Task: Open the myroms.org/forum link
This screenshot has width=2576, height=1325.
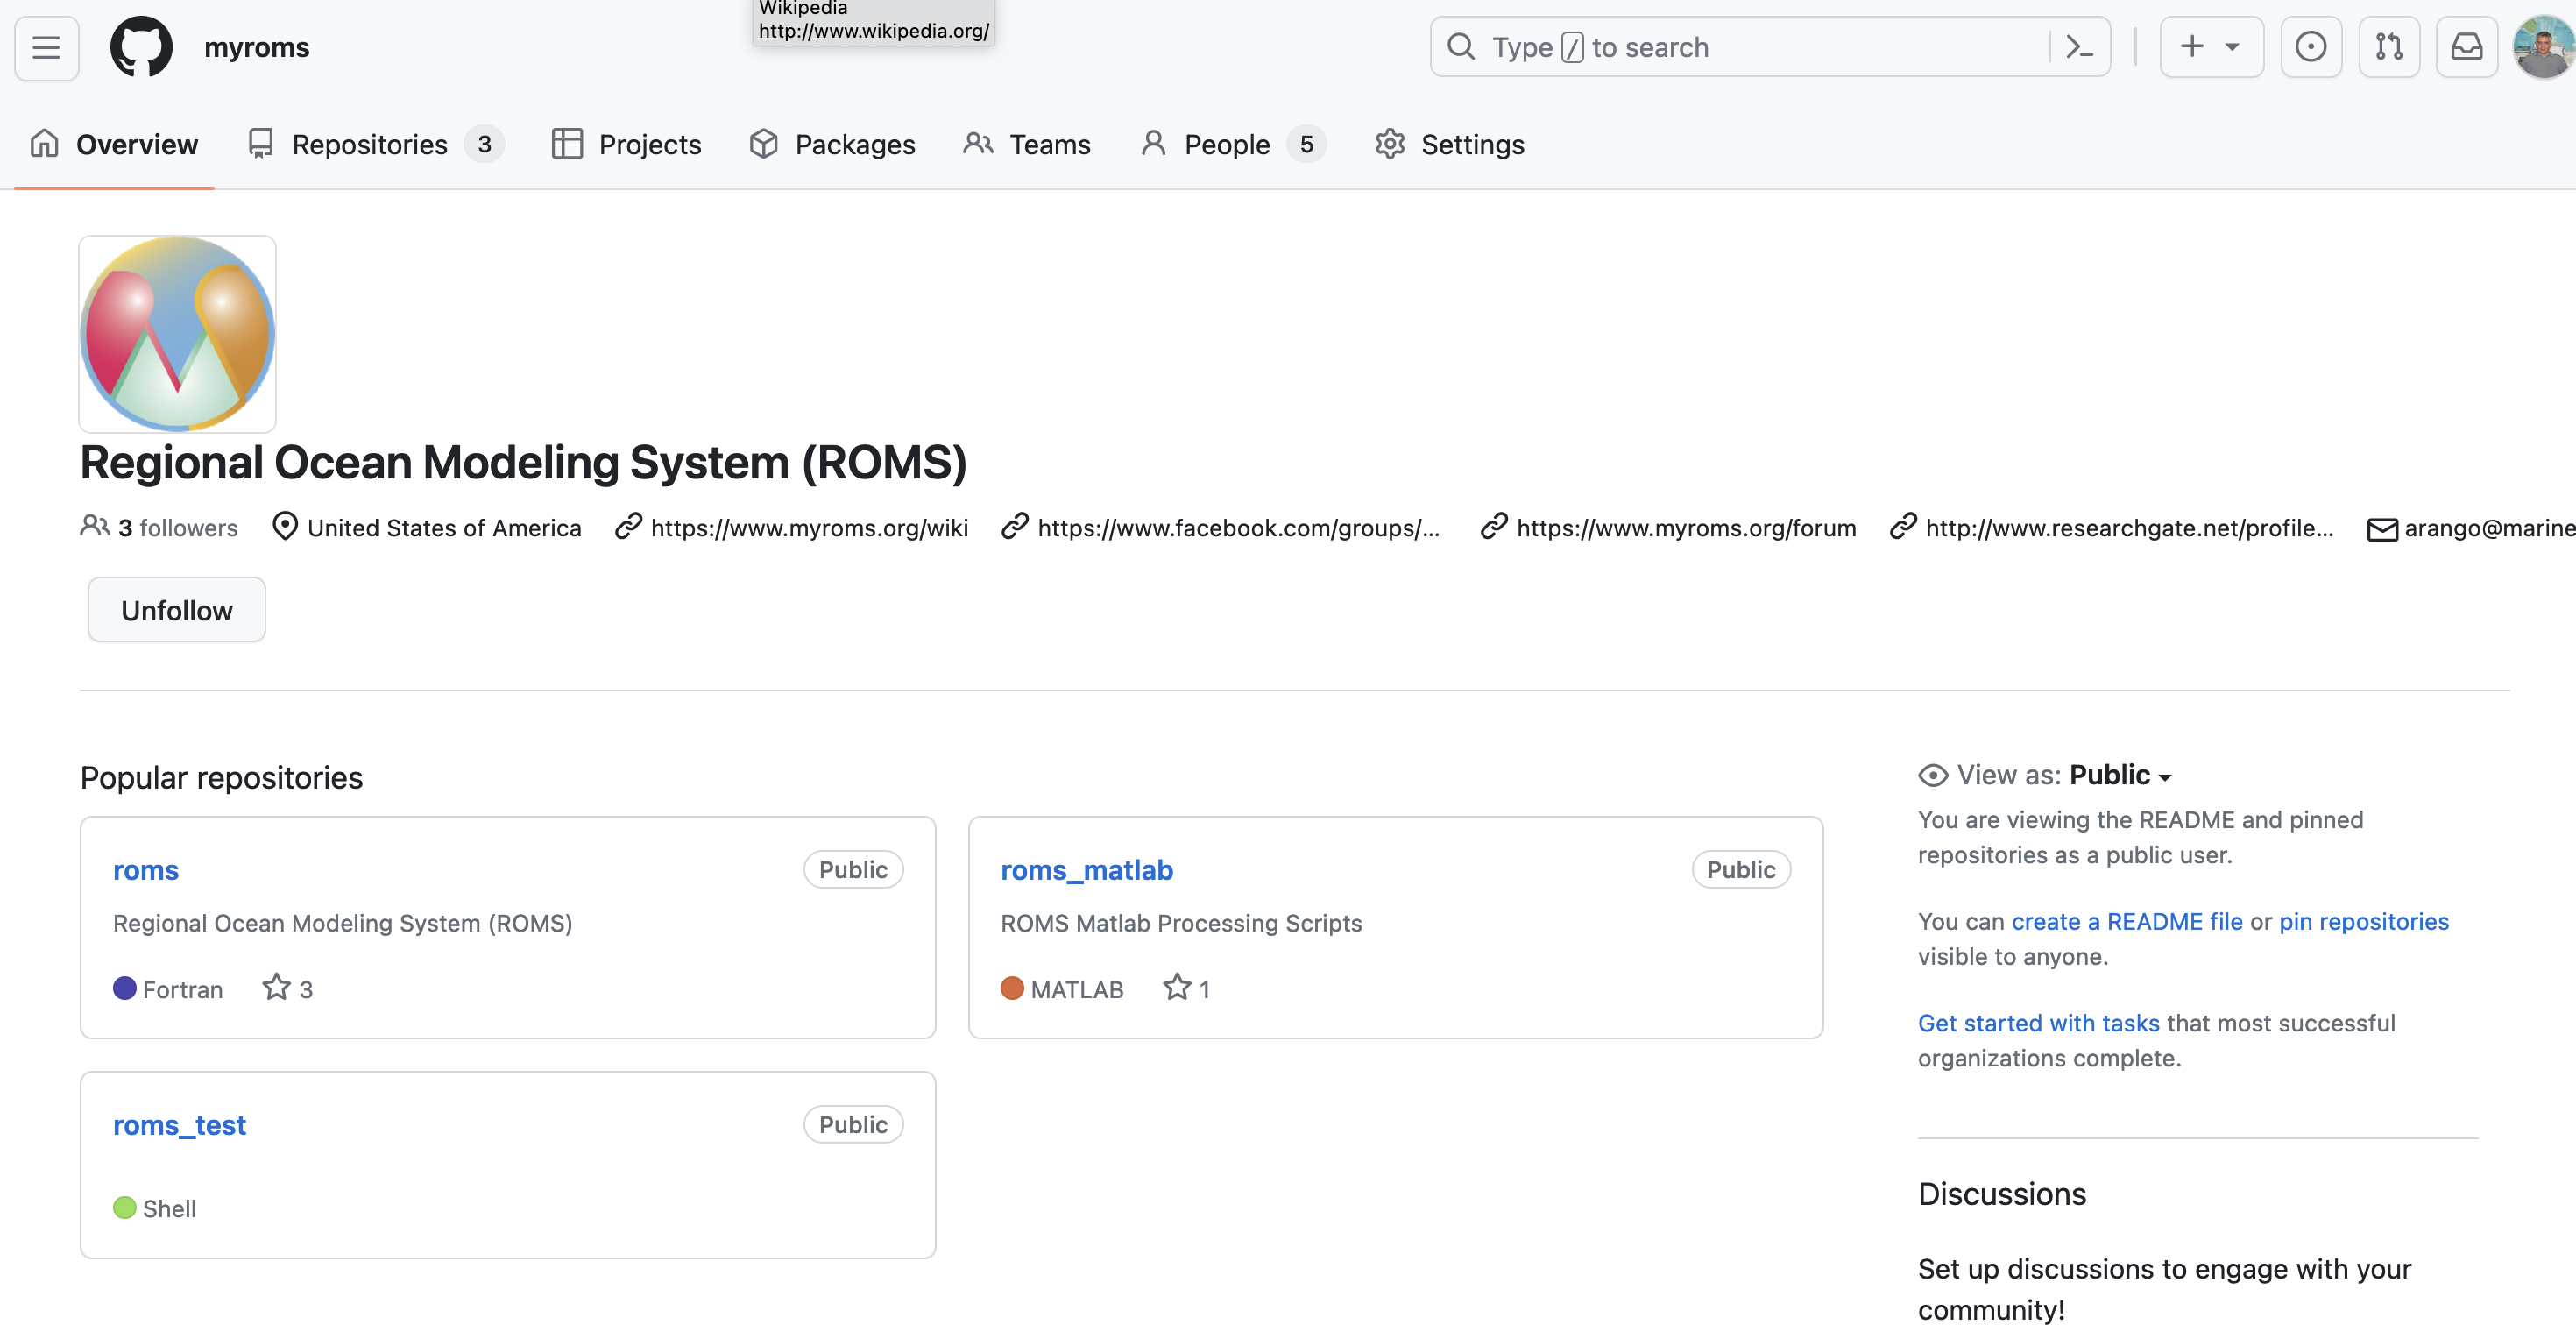Action: 1686,527
